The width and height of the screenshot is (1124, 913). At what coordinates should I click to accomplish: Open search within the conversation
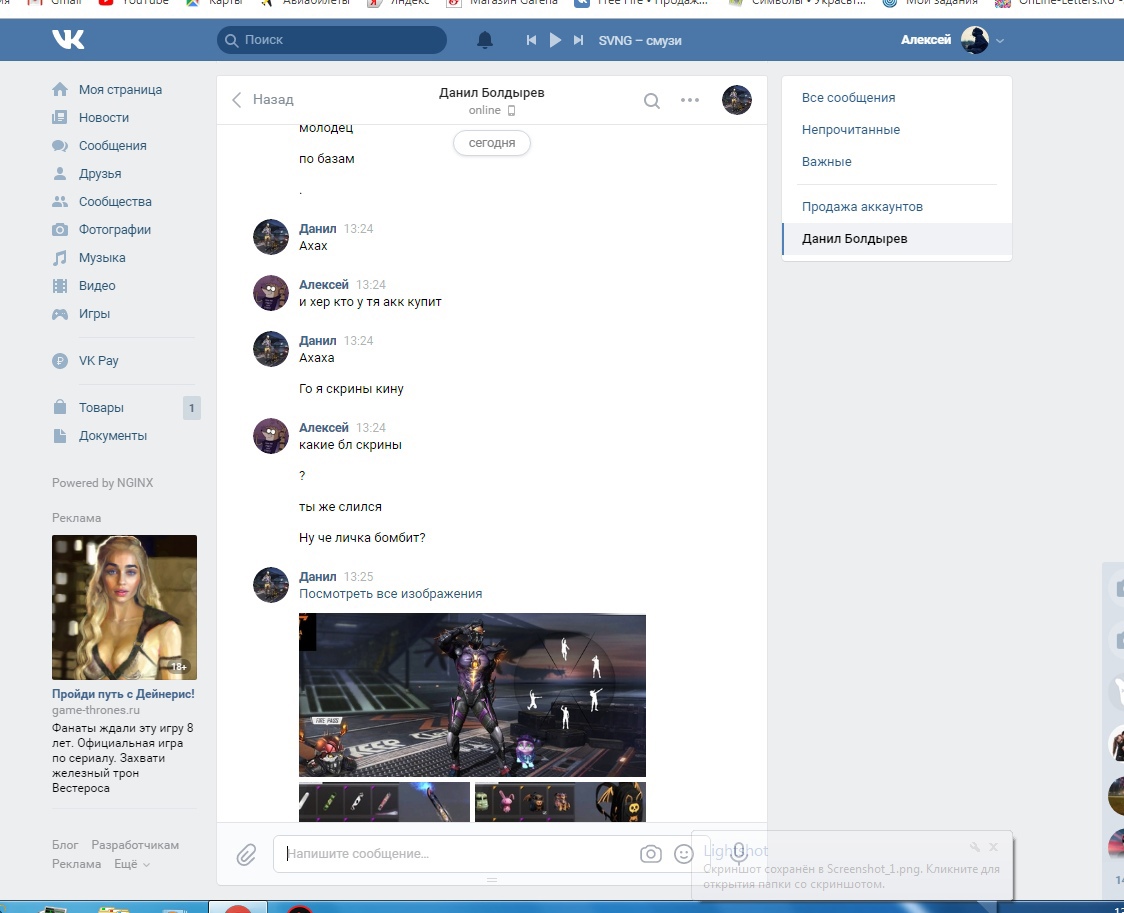coord(651,100)
